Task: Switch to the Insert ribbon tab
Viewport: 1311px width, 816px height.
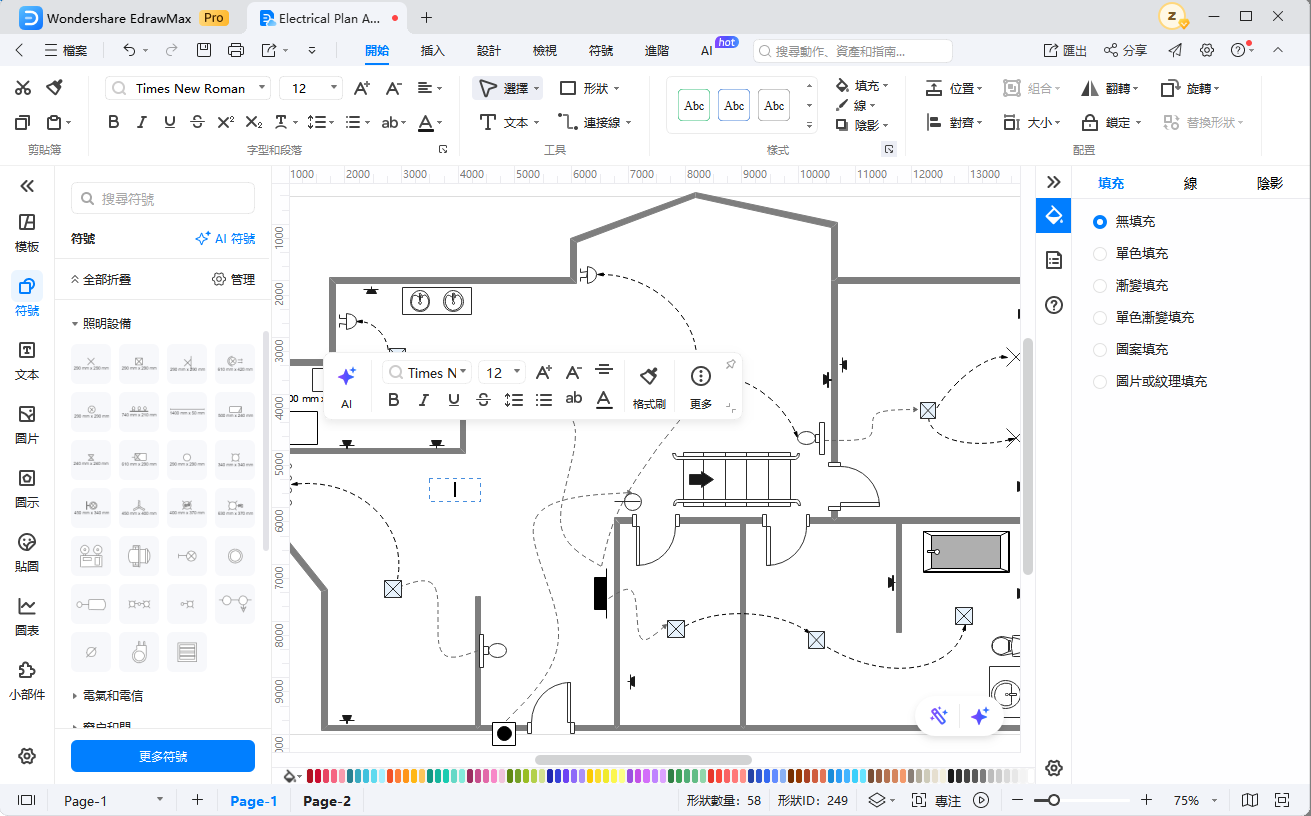Action: click(432, 50)
